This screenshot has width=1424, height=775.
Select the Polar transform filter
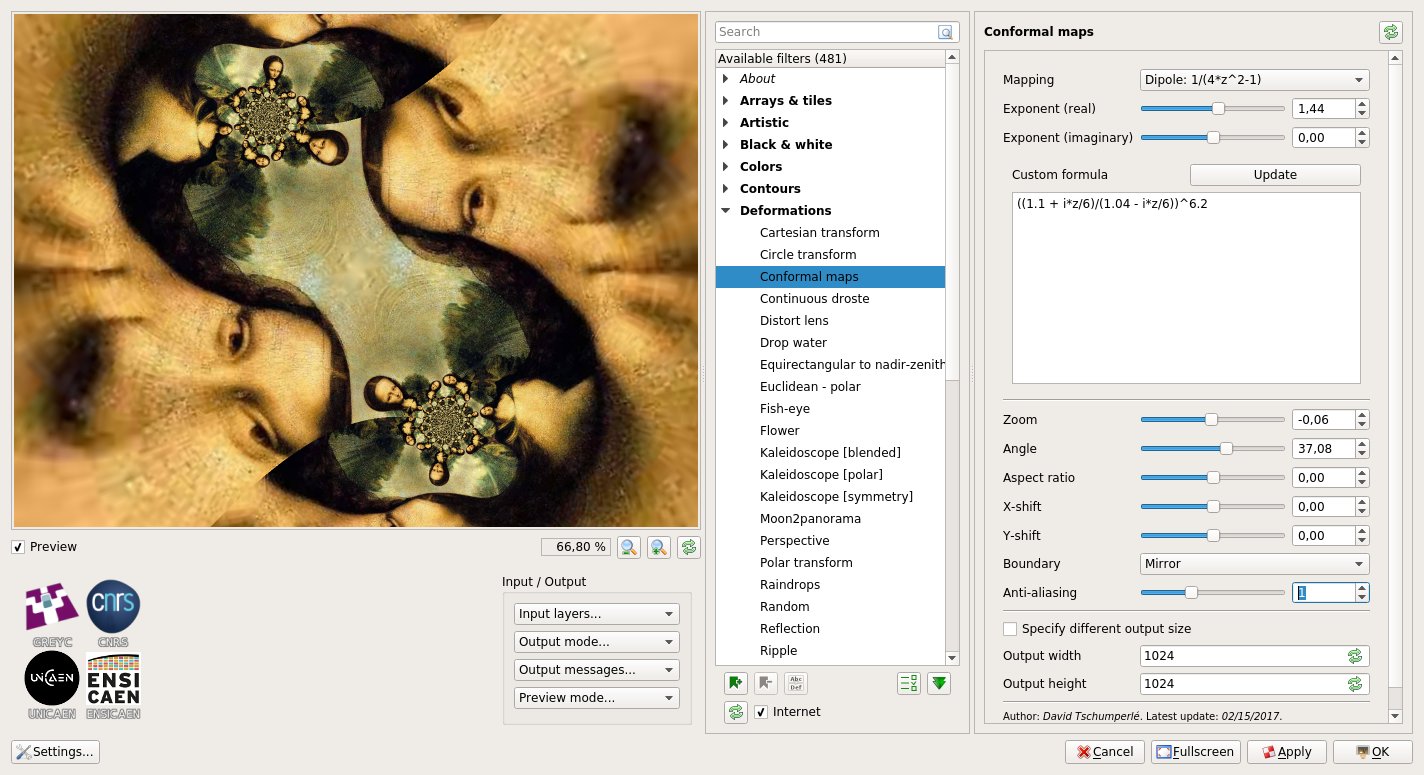point(806,563)
